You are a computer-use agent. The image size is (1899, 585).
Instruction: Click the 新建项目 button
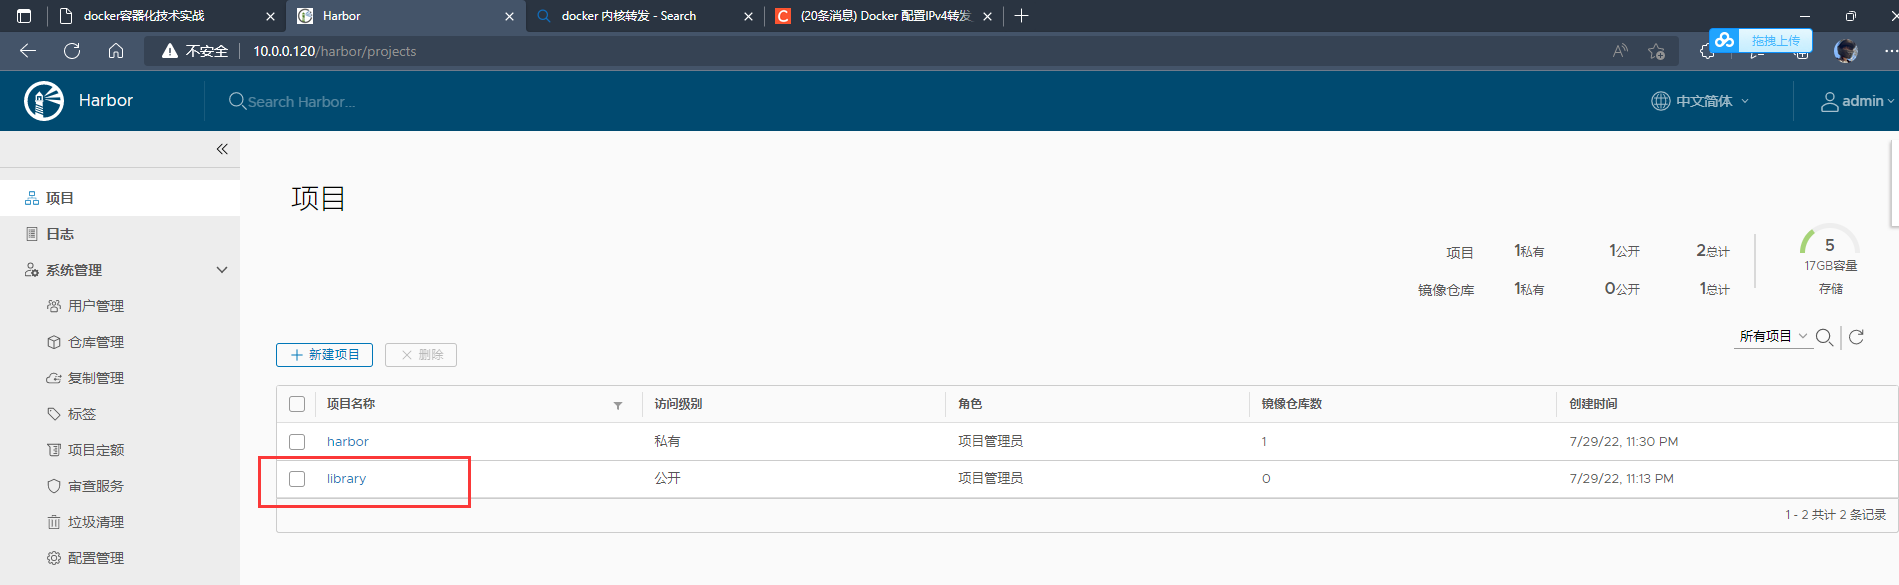click(x=324, y=355)
